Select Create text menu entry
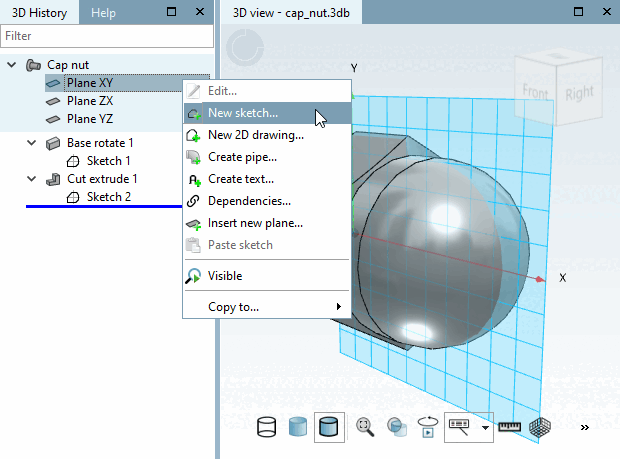Screen dimensions: 620x459 (x=268, y=179)
